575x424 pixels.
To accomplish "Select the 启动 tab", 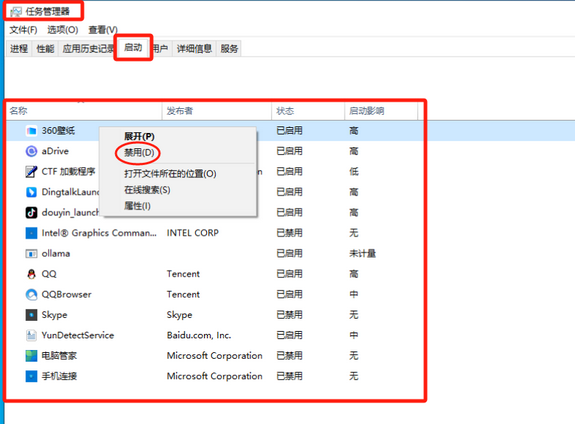I will tap(133, 48).
